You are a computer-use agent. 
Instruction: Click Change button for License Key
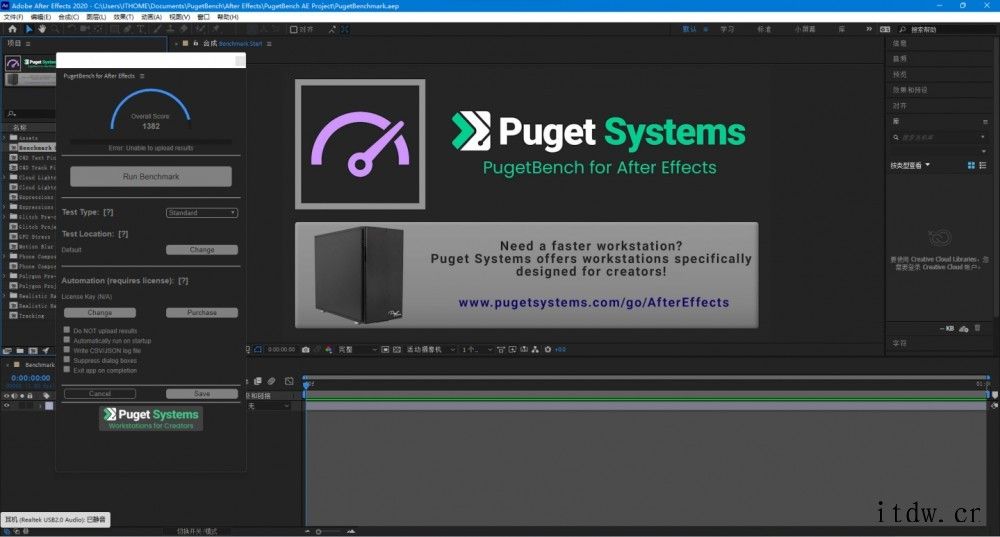pos(99,313)
